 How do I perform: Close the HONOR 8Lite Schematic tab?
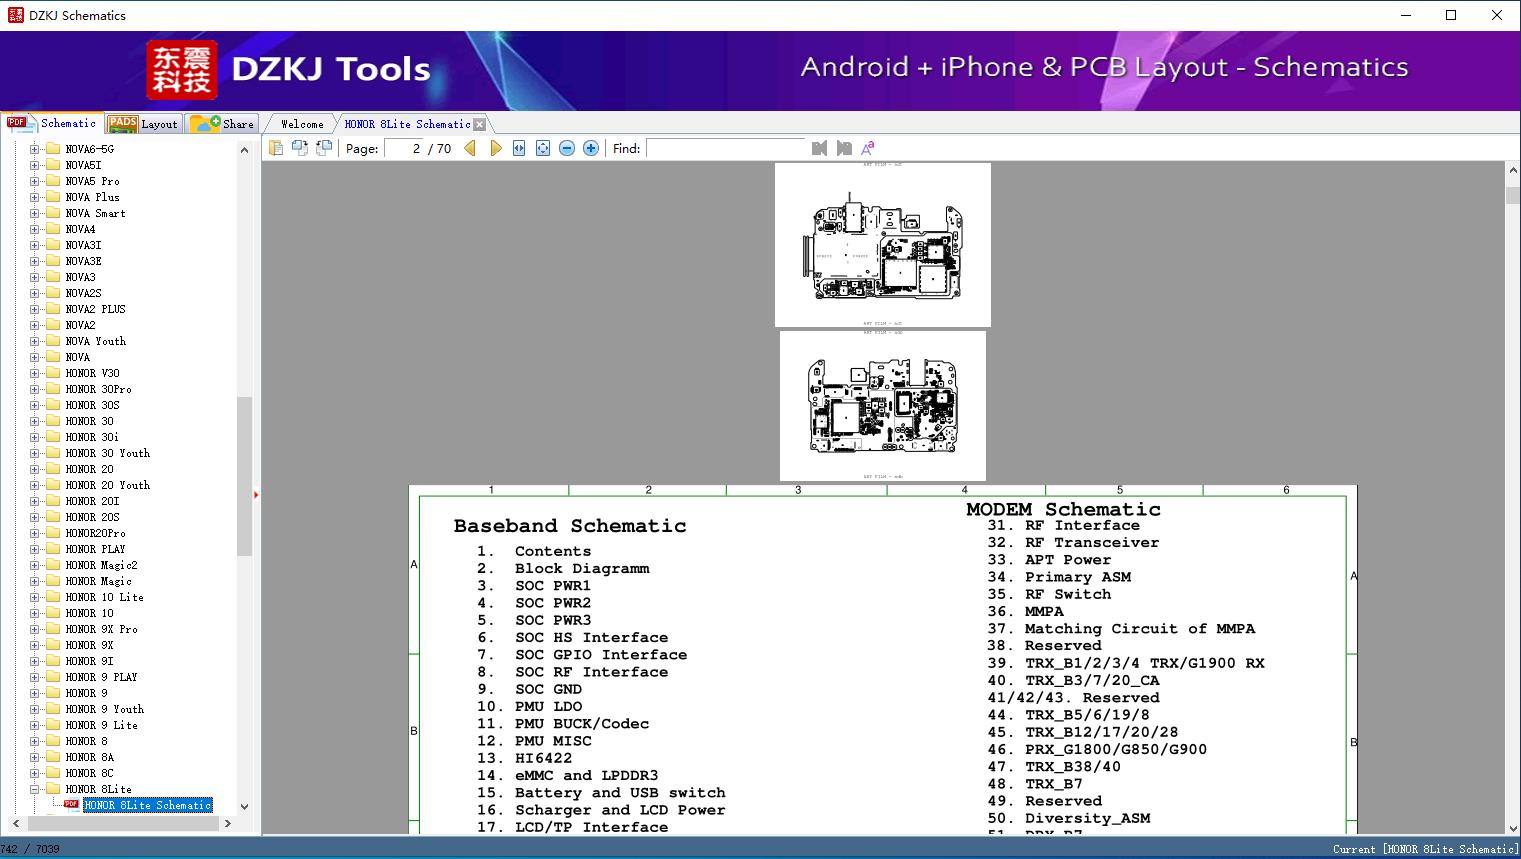480,124
